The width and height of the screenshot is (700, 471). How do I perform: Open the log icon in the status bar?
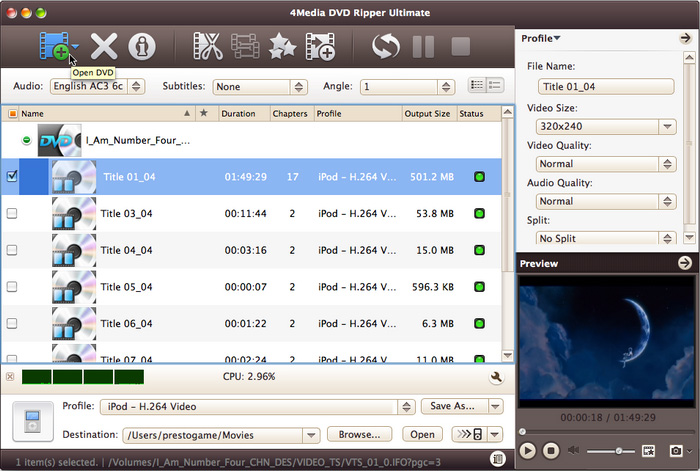point(498,458)
